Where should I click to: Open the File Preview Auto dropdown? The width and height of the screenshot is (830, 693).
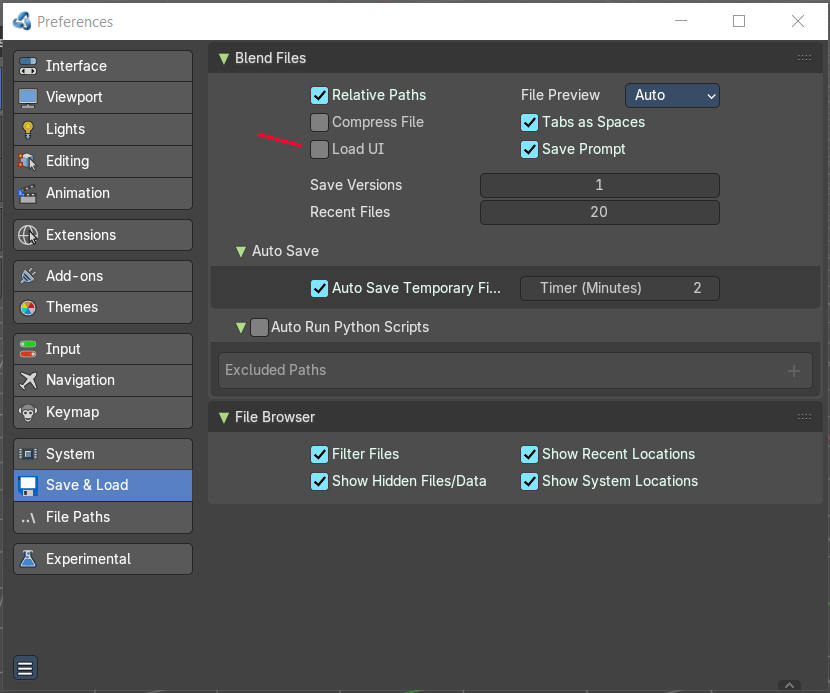[672, 95]
